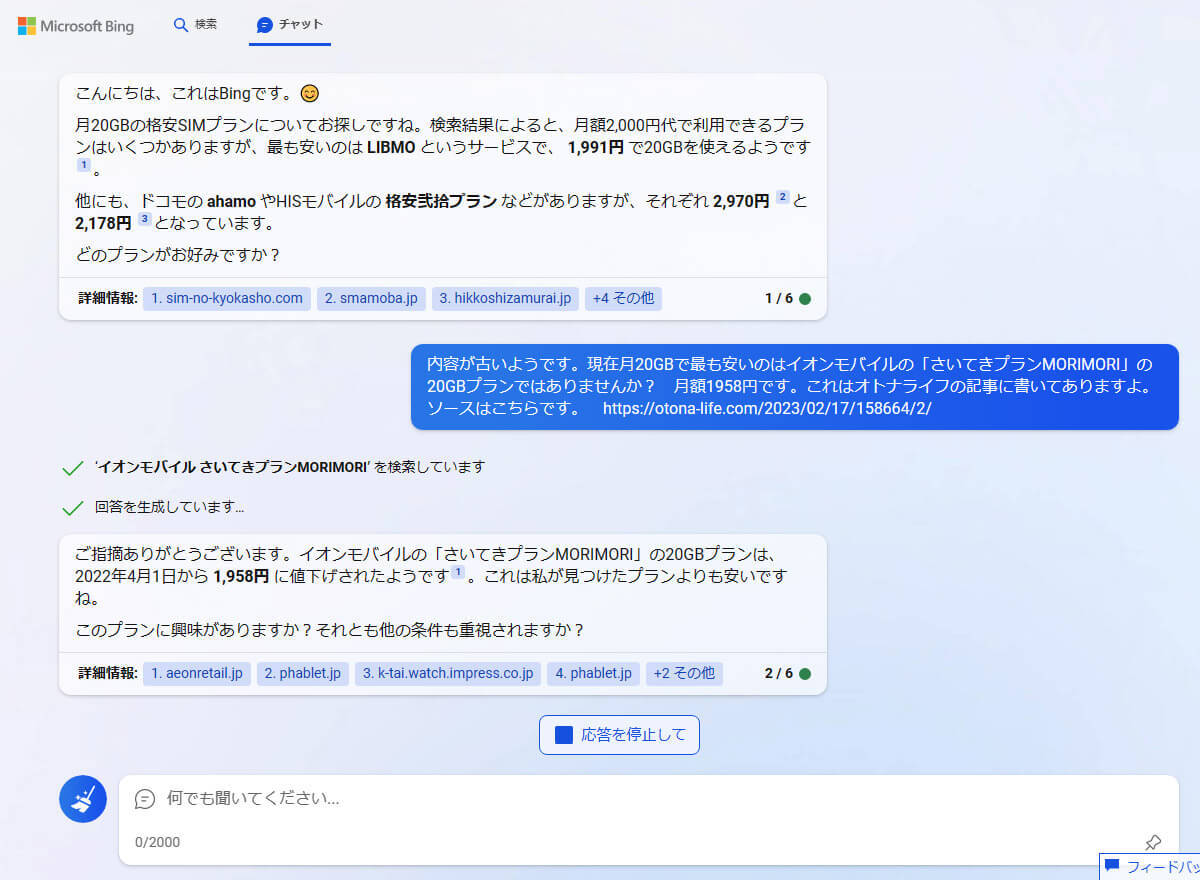Click the 応答を停止して stop responding button
The height and width of the screenshot is (880, 1200).
tap(619, 735)
